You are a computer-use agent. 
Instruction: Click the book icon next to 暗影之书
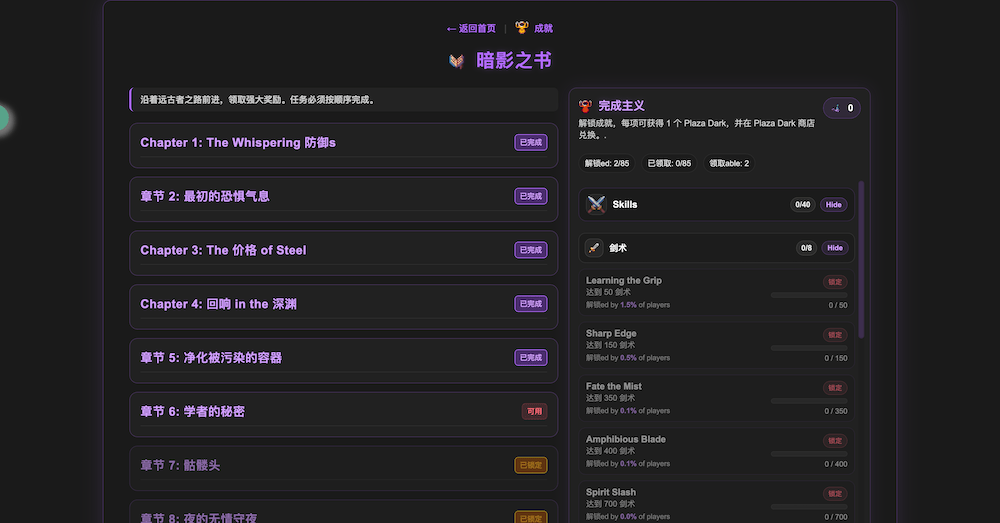(456, 61)
